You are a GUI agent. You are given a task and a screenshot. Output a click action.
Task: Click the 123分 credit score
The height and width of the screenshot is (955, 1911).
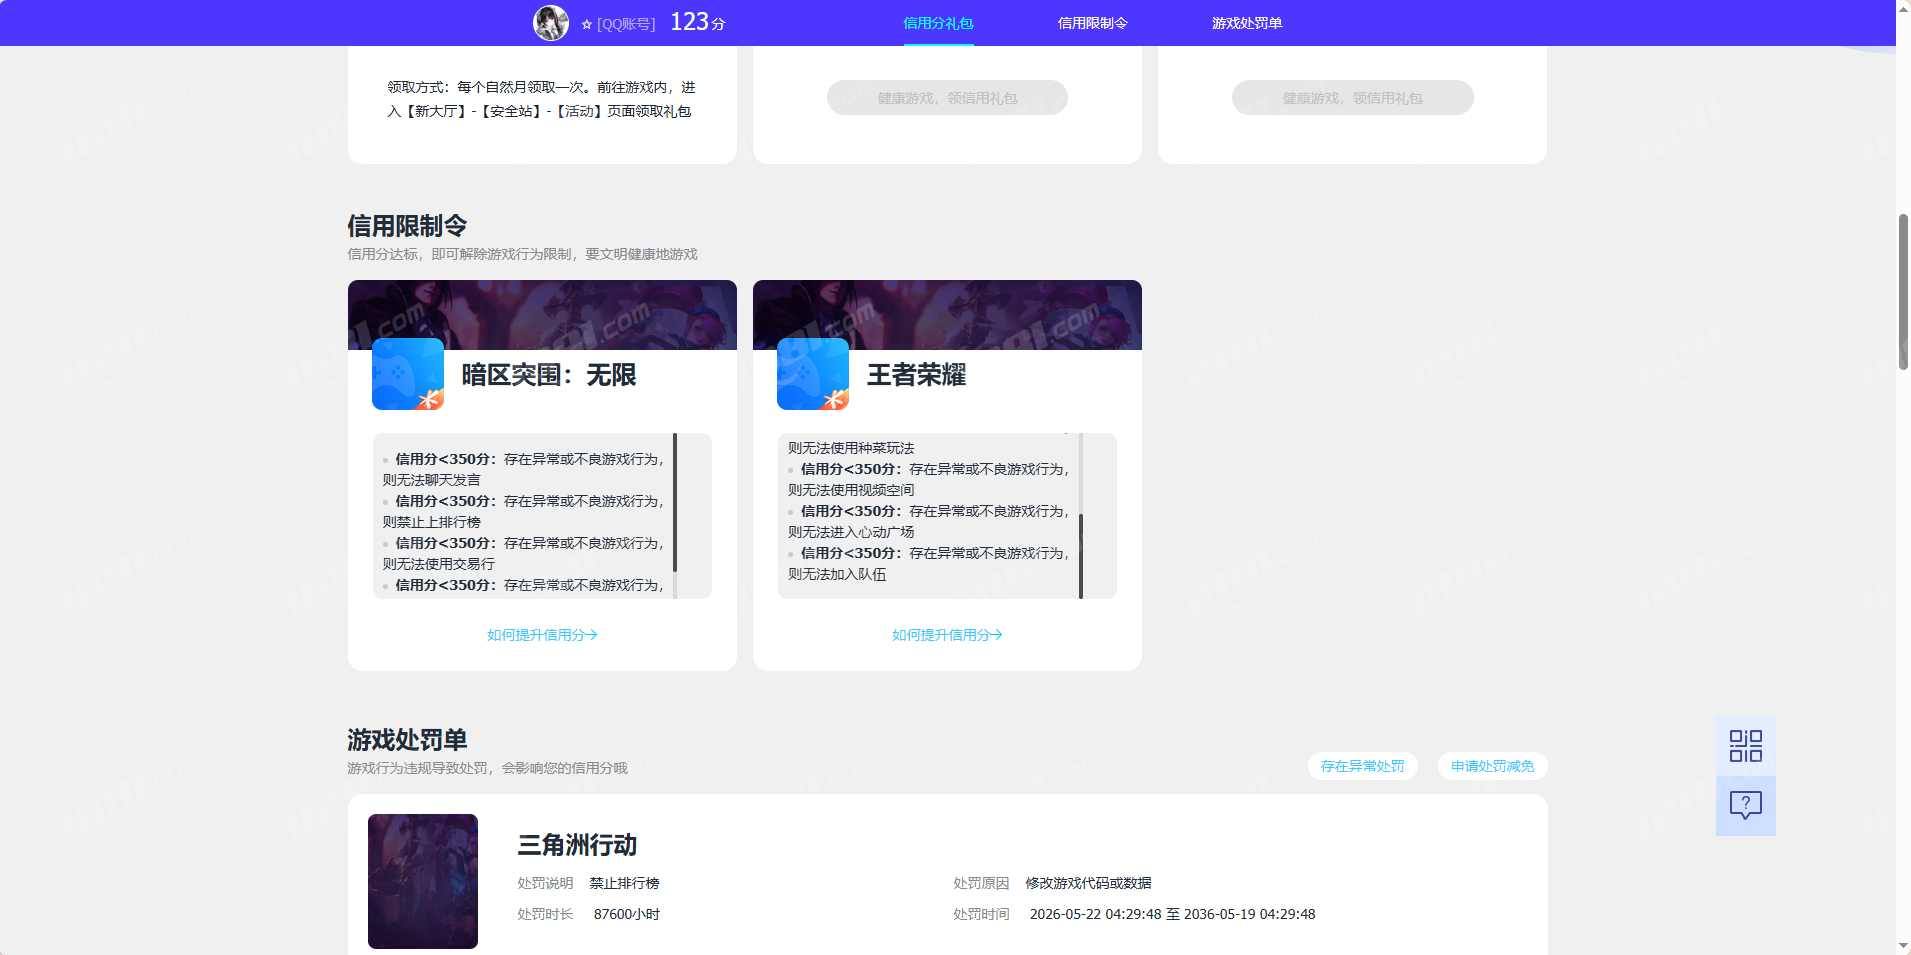click(697, 22)
